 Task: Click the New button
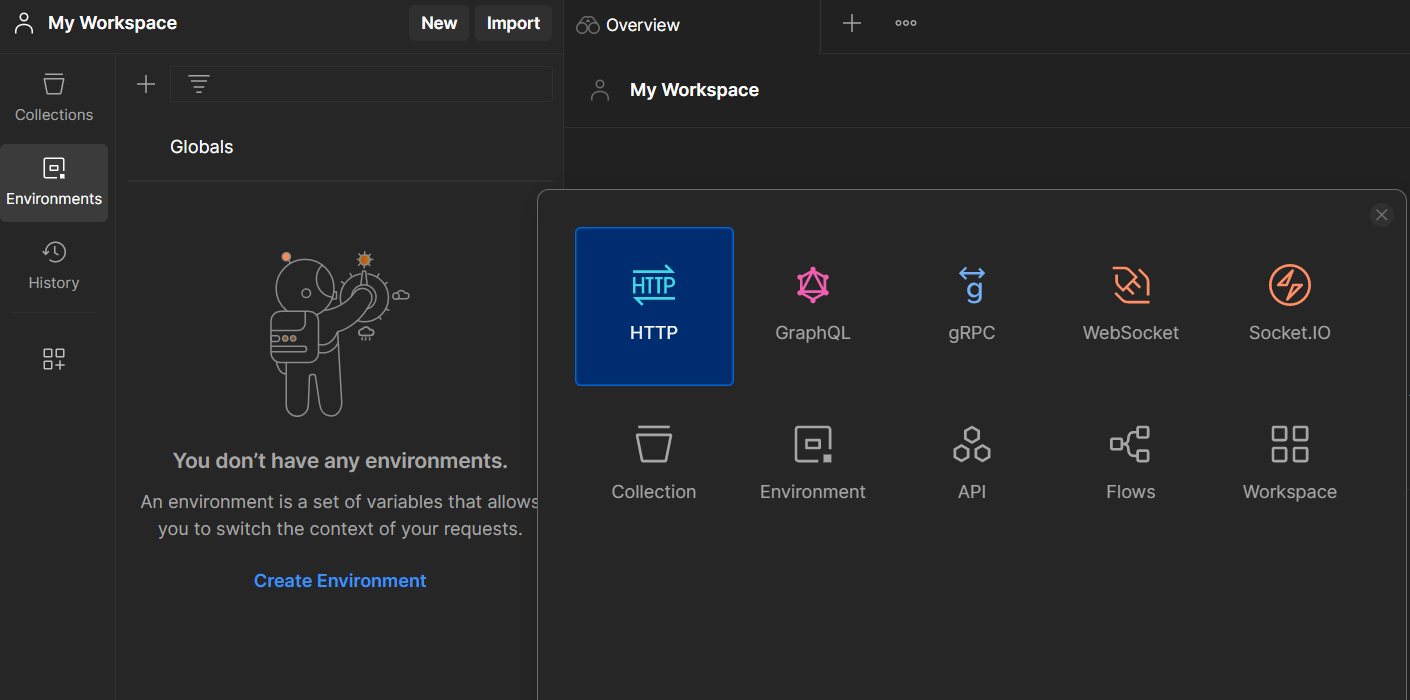click(x=439, y=23)
